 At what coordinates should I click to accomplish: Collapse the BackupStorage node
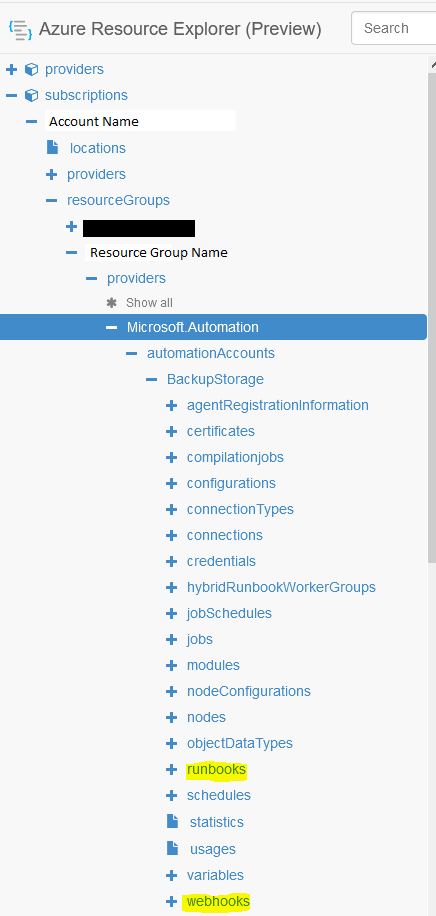coord(151,380)
